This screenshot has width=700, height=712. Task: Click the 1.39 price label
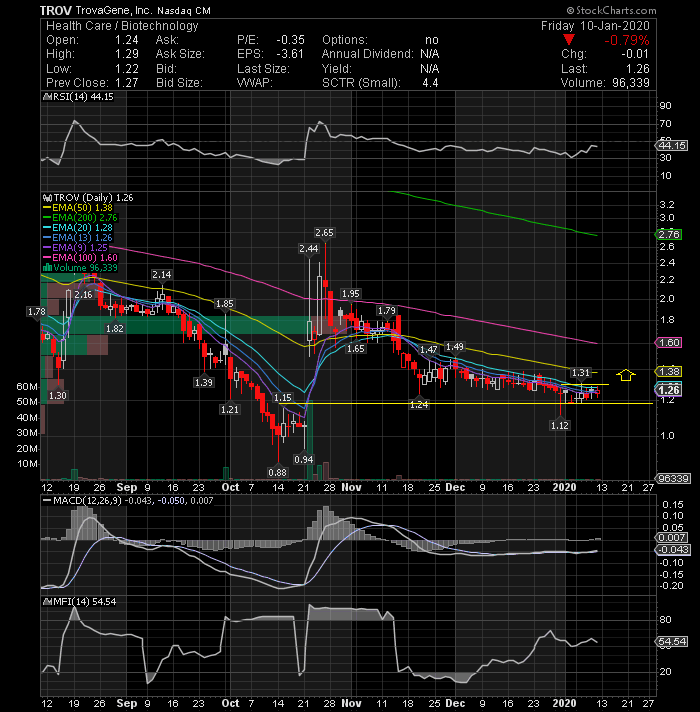(x=203, y=383)
